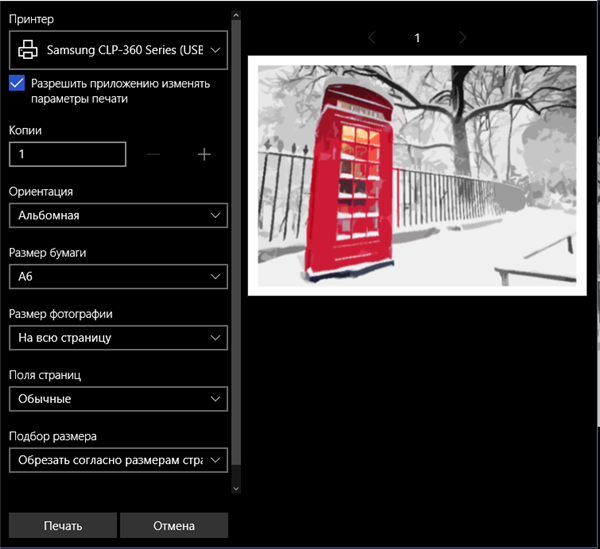The width and height of the screenshot is (600, 549).
Task: Open Поля страниц dropdown showing Обычные
Action: [118, 399]
